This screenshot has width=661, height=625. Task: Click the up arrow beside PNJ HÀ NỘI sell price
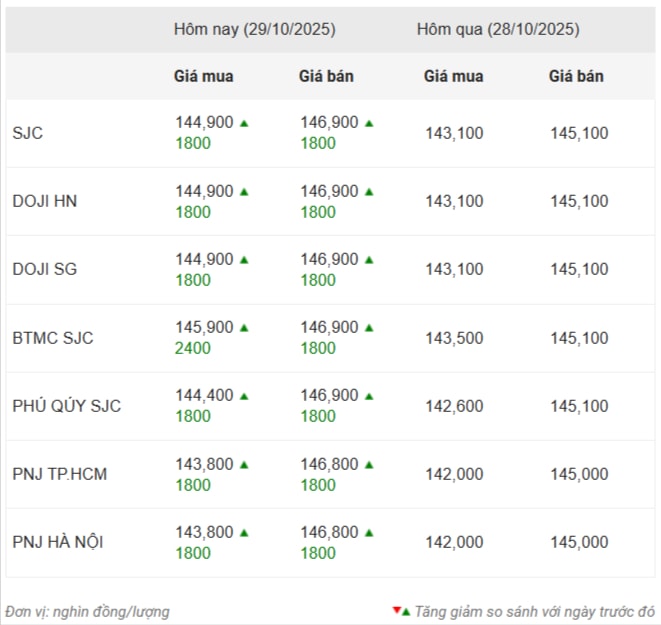click(369, 533)
